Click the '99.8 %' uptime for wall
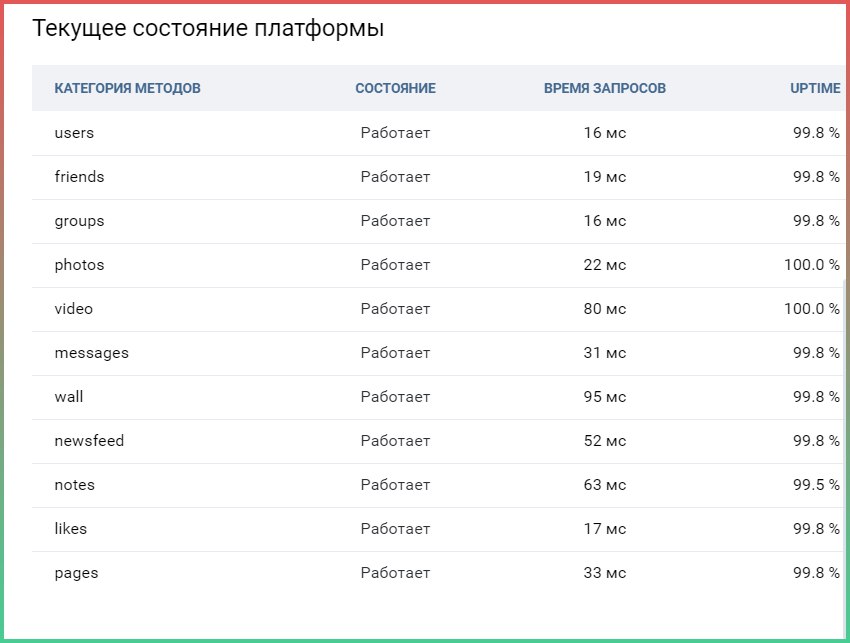The image size is (850, 643). click(816, 396)
